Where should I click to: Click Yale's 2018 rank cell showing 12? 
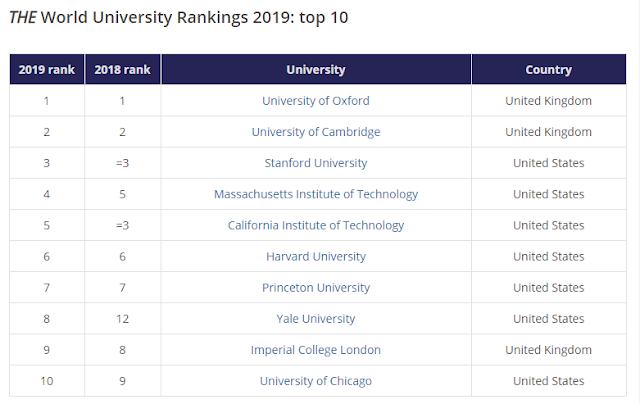coord(122,319)
